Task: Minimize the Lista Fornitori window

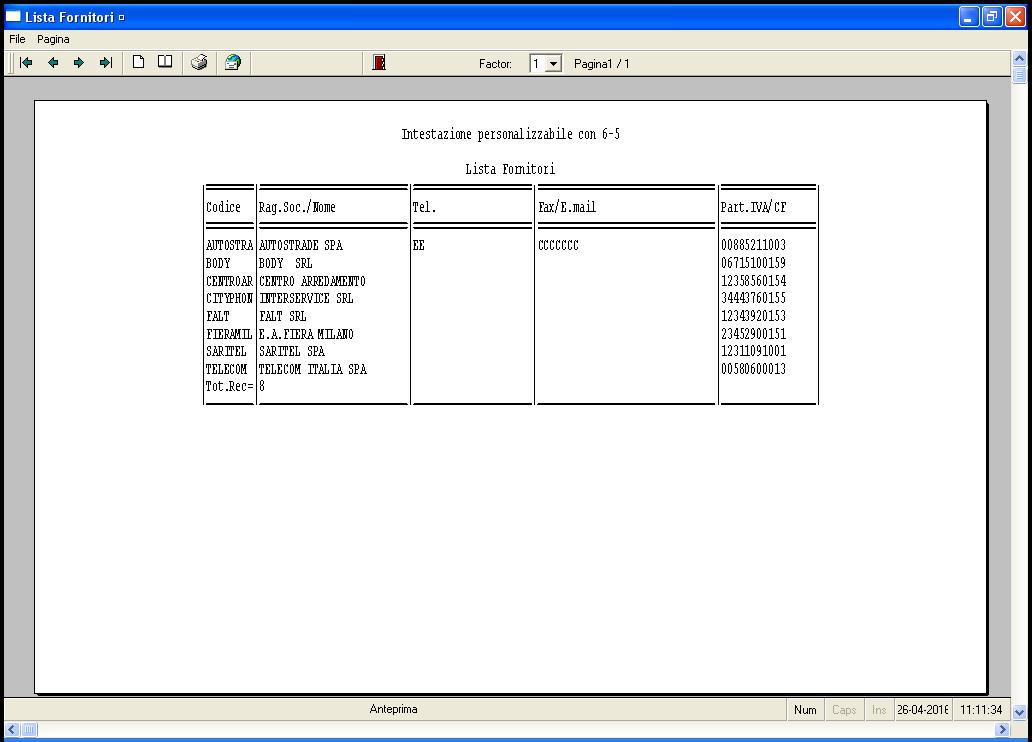Action: [x=969, y=16]
